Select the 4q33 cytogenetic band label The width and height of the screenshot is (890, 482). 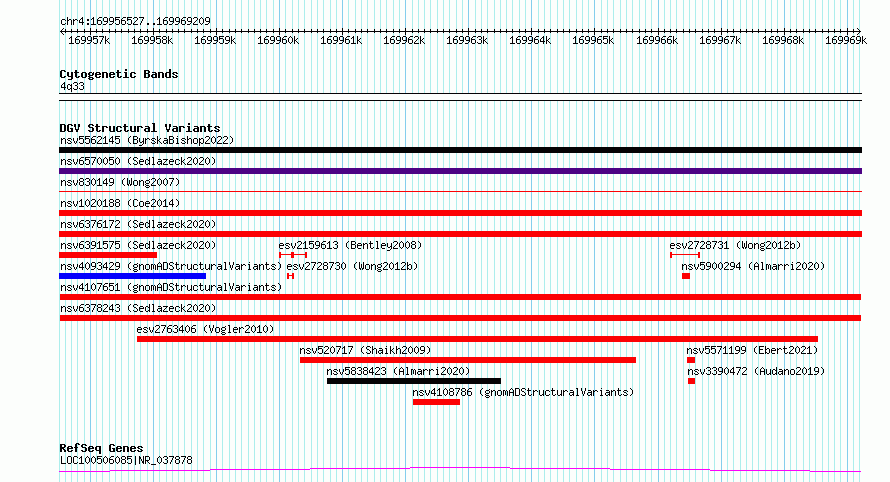pyautogui.click(x=72, y=87)
